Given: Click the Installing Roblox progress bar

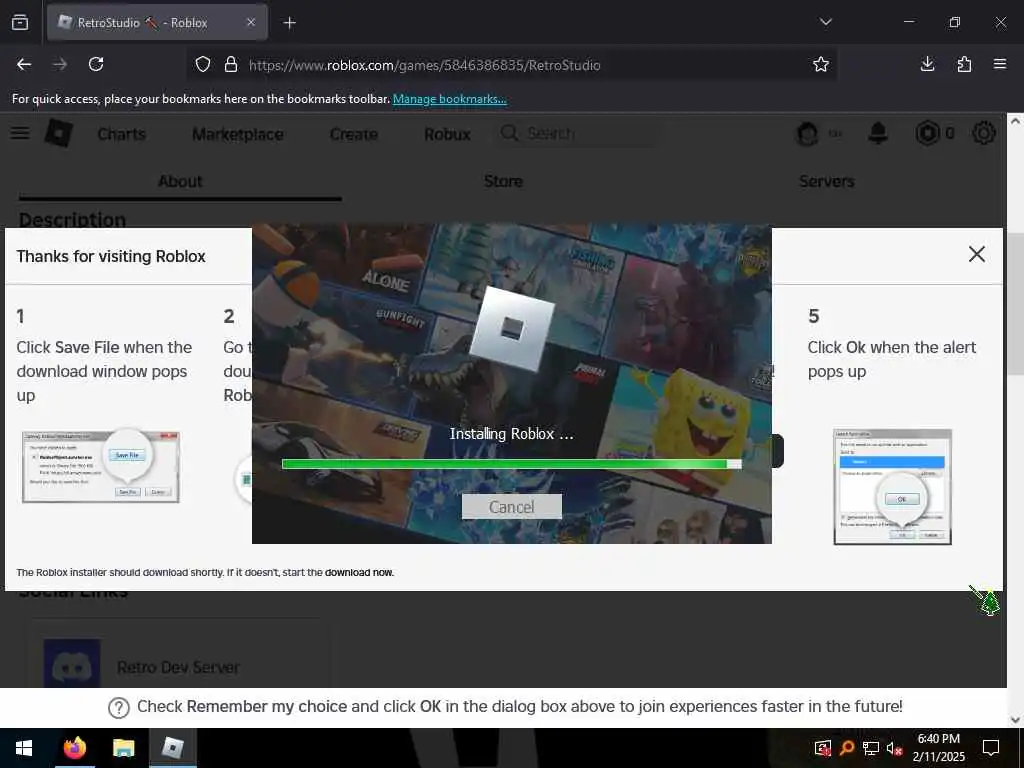Looking at the screenshot, I should [x=511, y=464].
